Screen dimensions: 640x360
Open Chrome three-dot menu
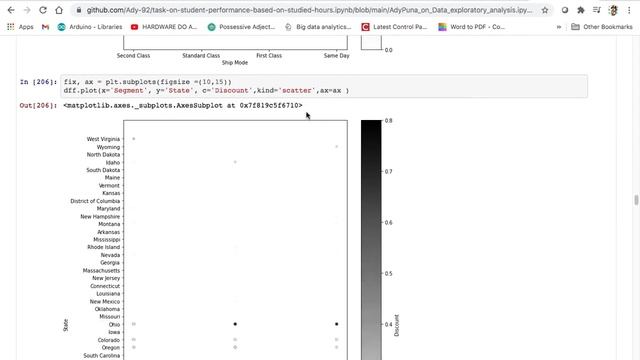629,10
